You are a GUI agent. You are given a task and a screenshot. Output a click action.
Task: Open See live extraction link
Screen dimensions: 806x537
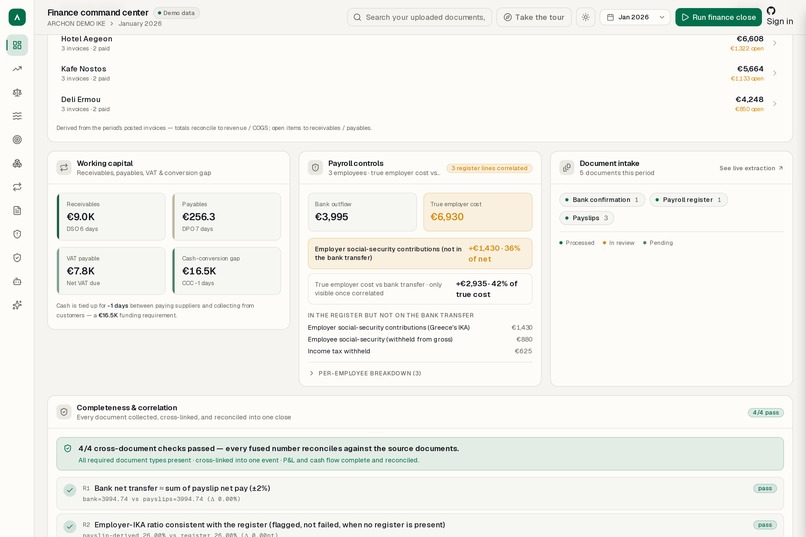point(751,168)
